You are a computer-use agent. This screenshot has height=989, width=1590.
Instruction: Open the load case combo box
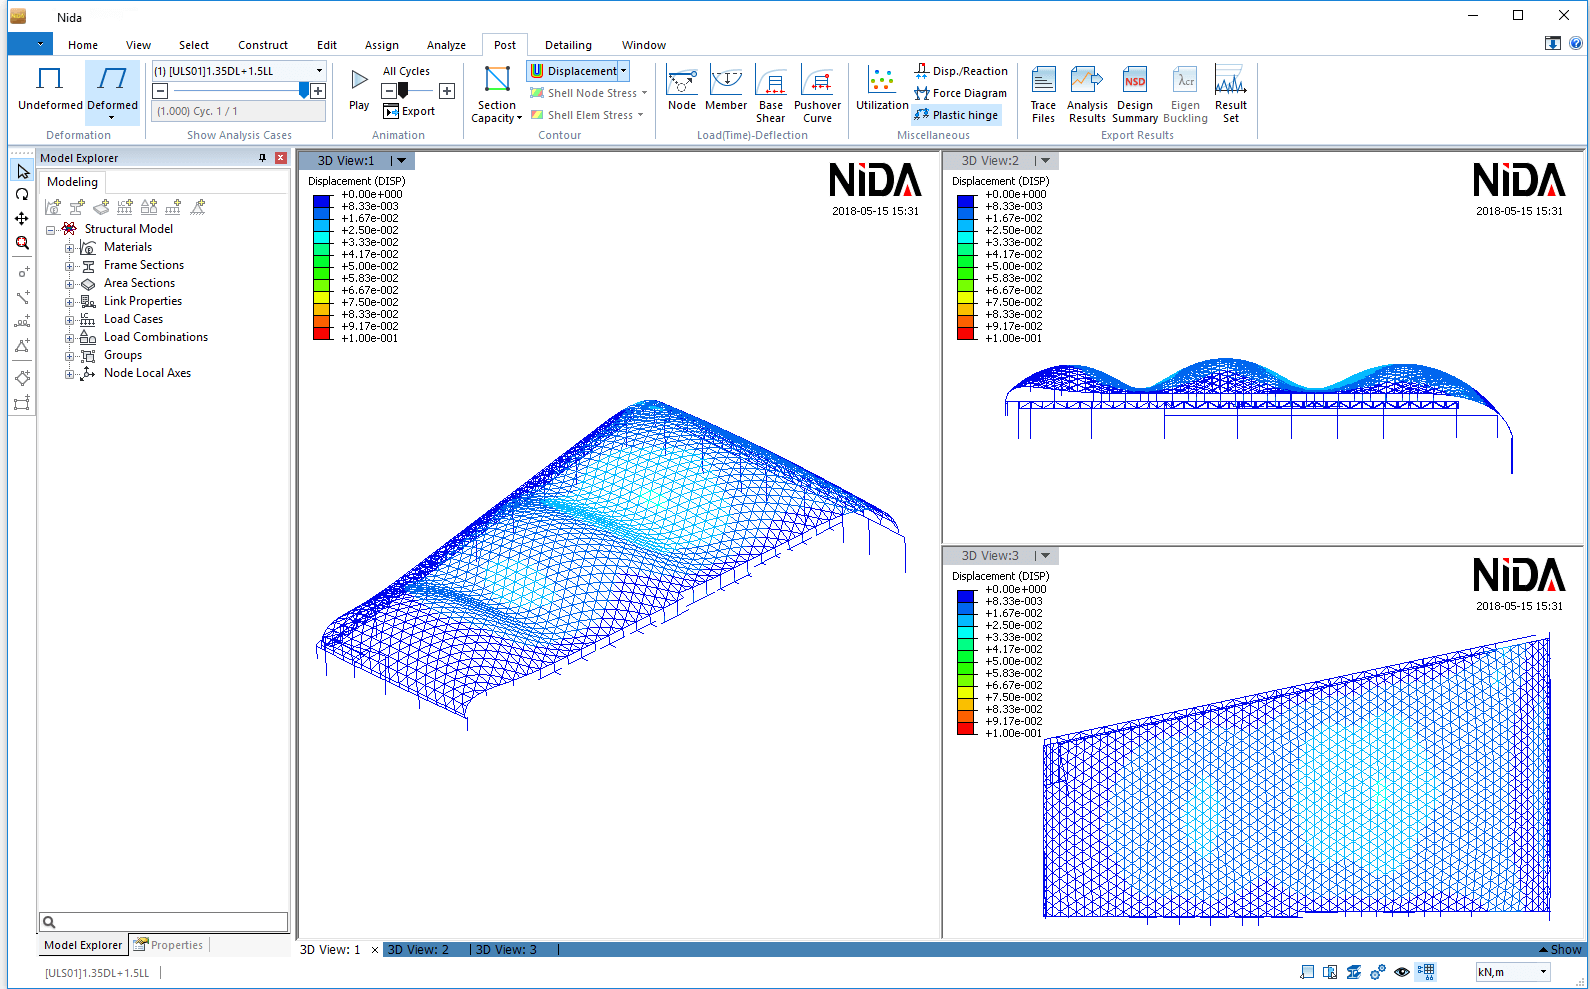(239, 71)
